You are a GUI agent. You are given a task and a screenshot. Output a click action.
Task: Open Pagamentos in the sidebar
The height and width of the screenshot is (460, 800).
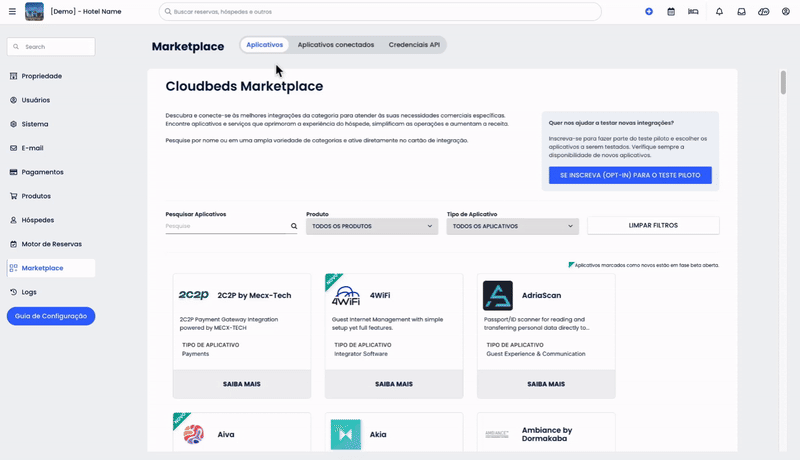(x=42, y=172)
